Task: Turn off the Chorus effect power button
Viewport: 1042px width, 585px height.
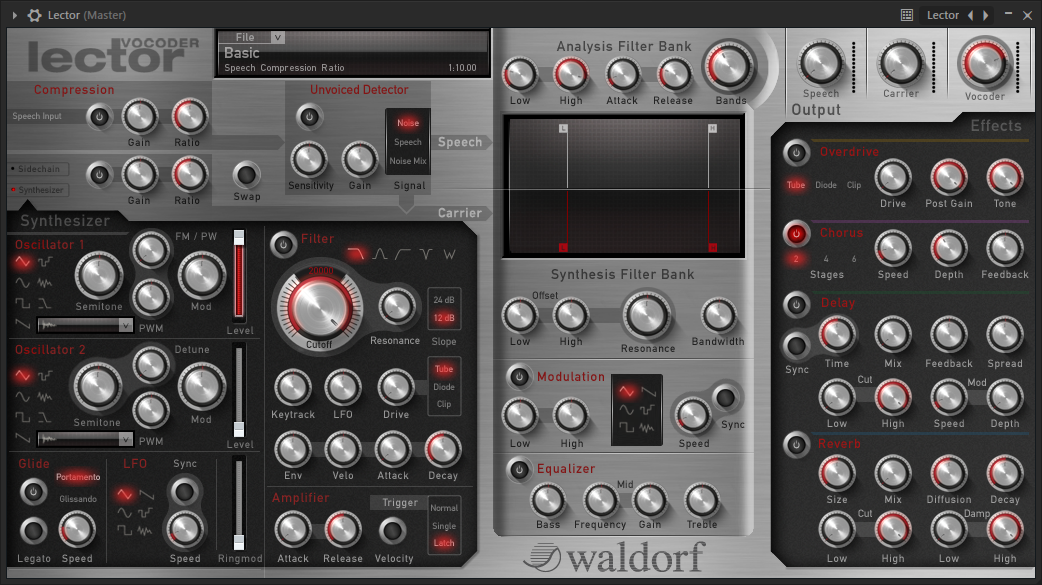Action: coord(796,234)
